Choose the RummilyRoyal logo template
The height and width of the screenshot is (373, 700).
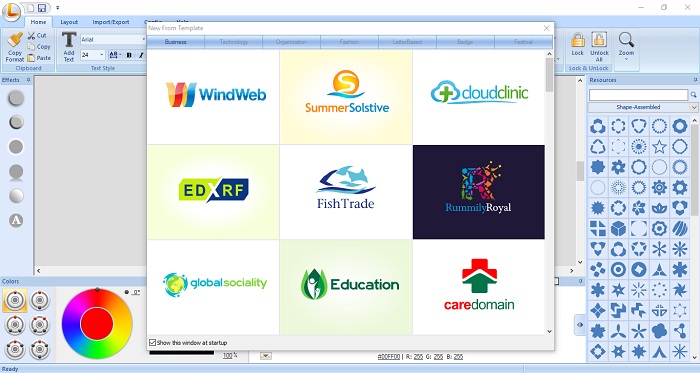[x=479, y=192]
